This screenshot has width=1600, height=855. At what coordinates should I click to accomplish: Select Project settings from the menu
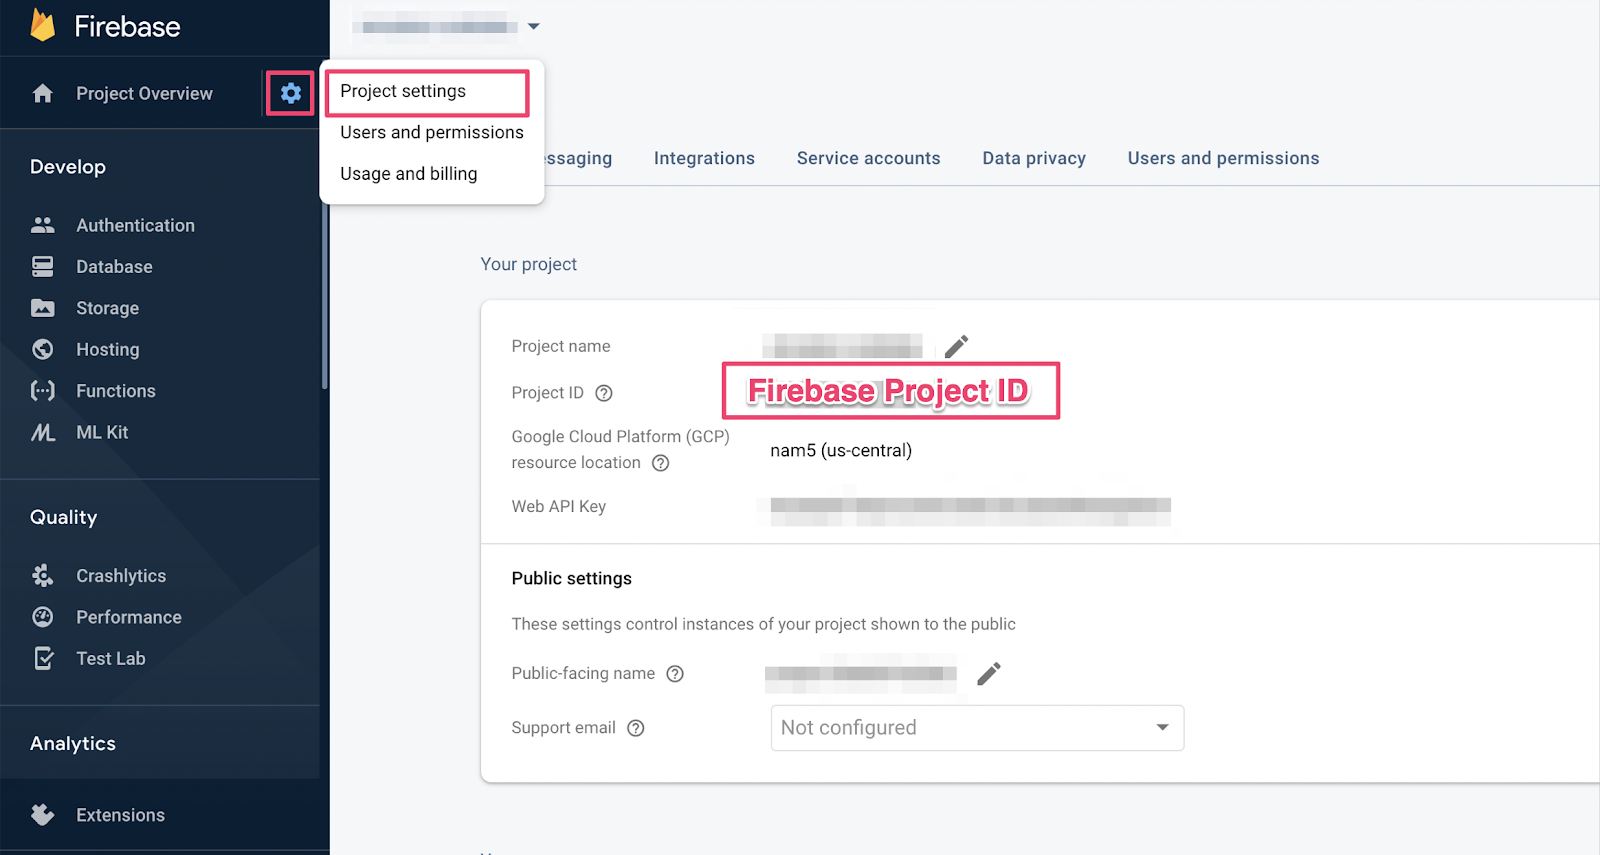point(403,91)
